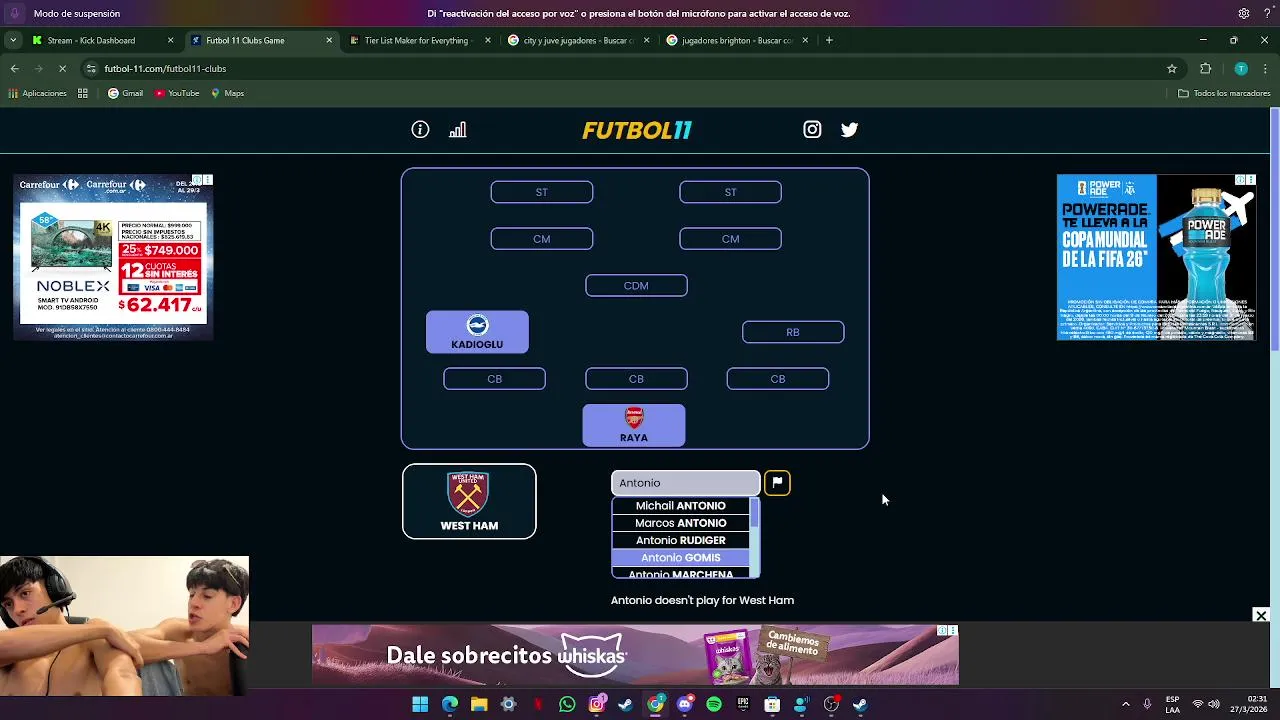
Task: Click the West Ham club card
Action: pyautogui.click(x=469, y=502)
